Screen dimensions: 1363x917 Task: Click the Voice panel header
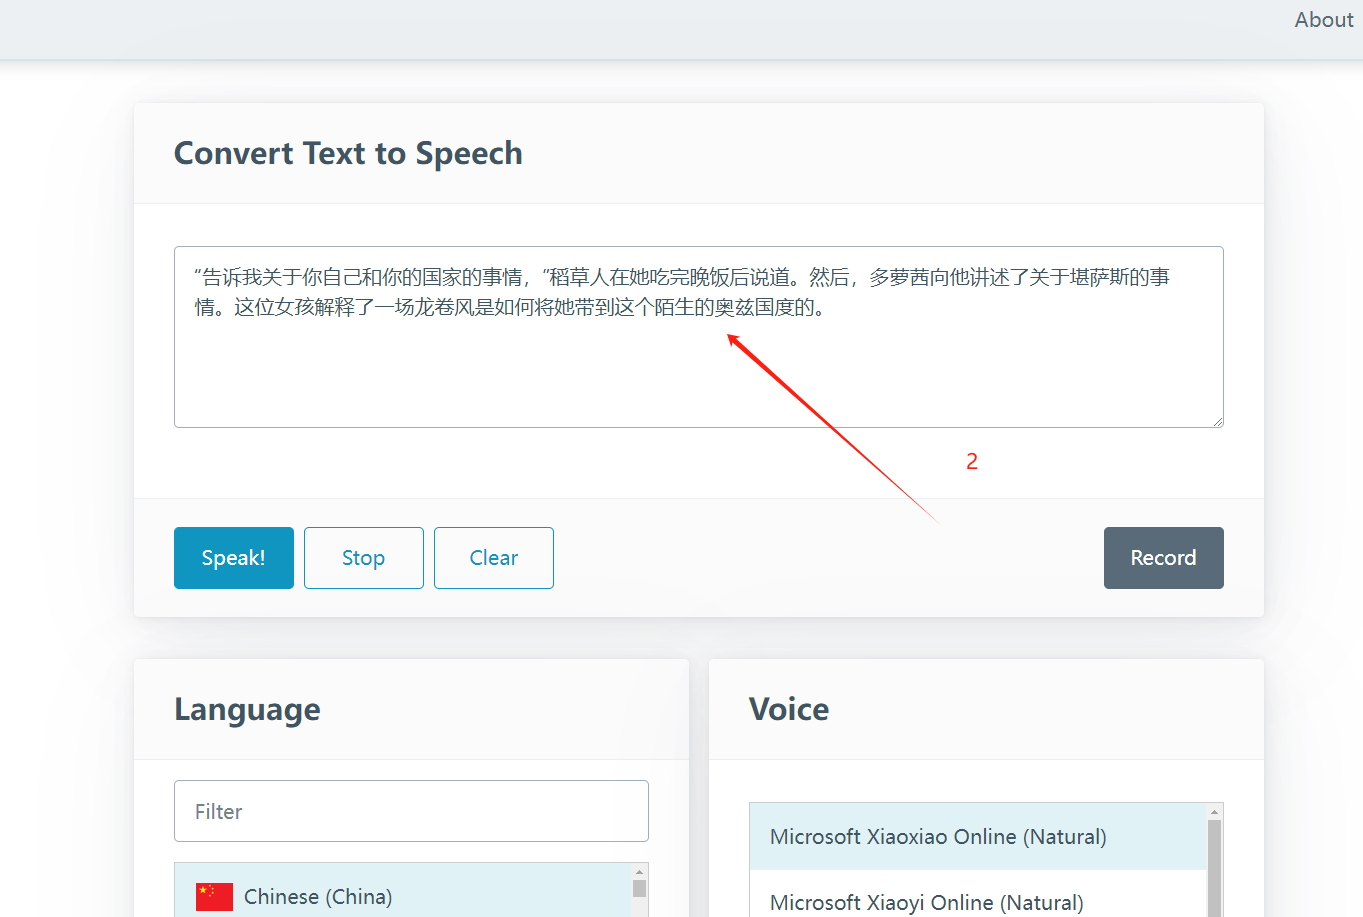click(x=789, y=708)
